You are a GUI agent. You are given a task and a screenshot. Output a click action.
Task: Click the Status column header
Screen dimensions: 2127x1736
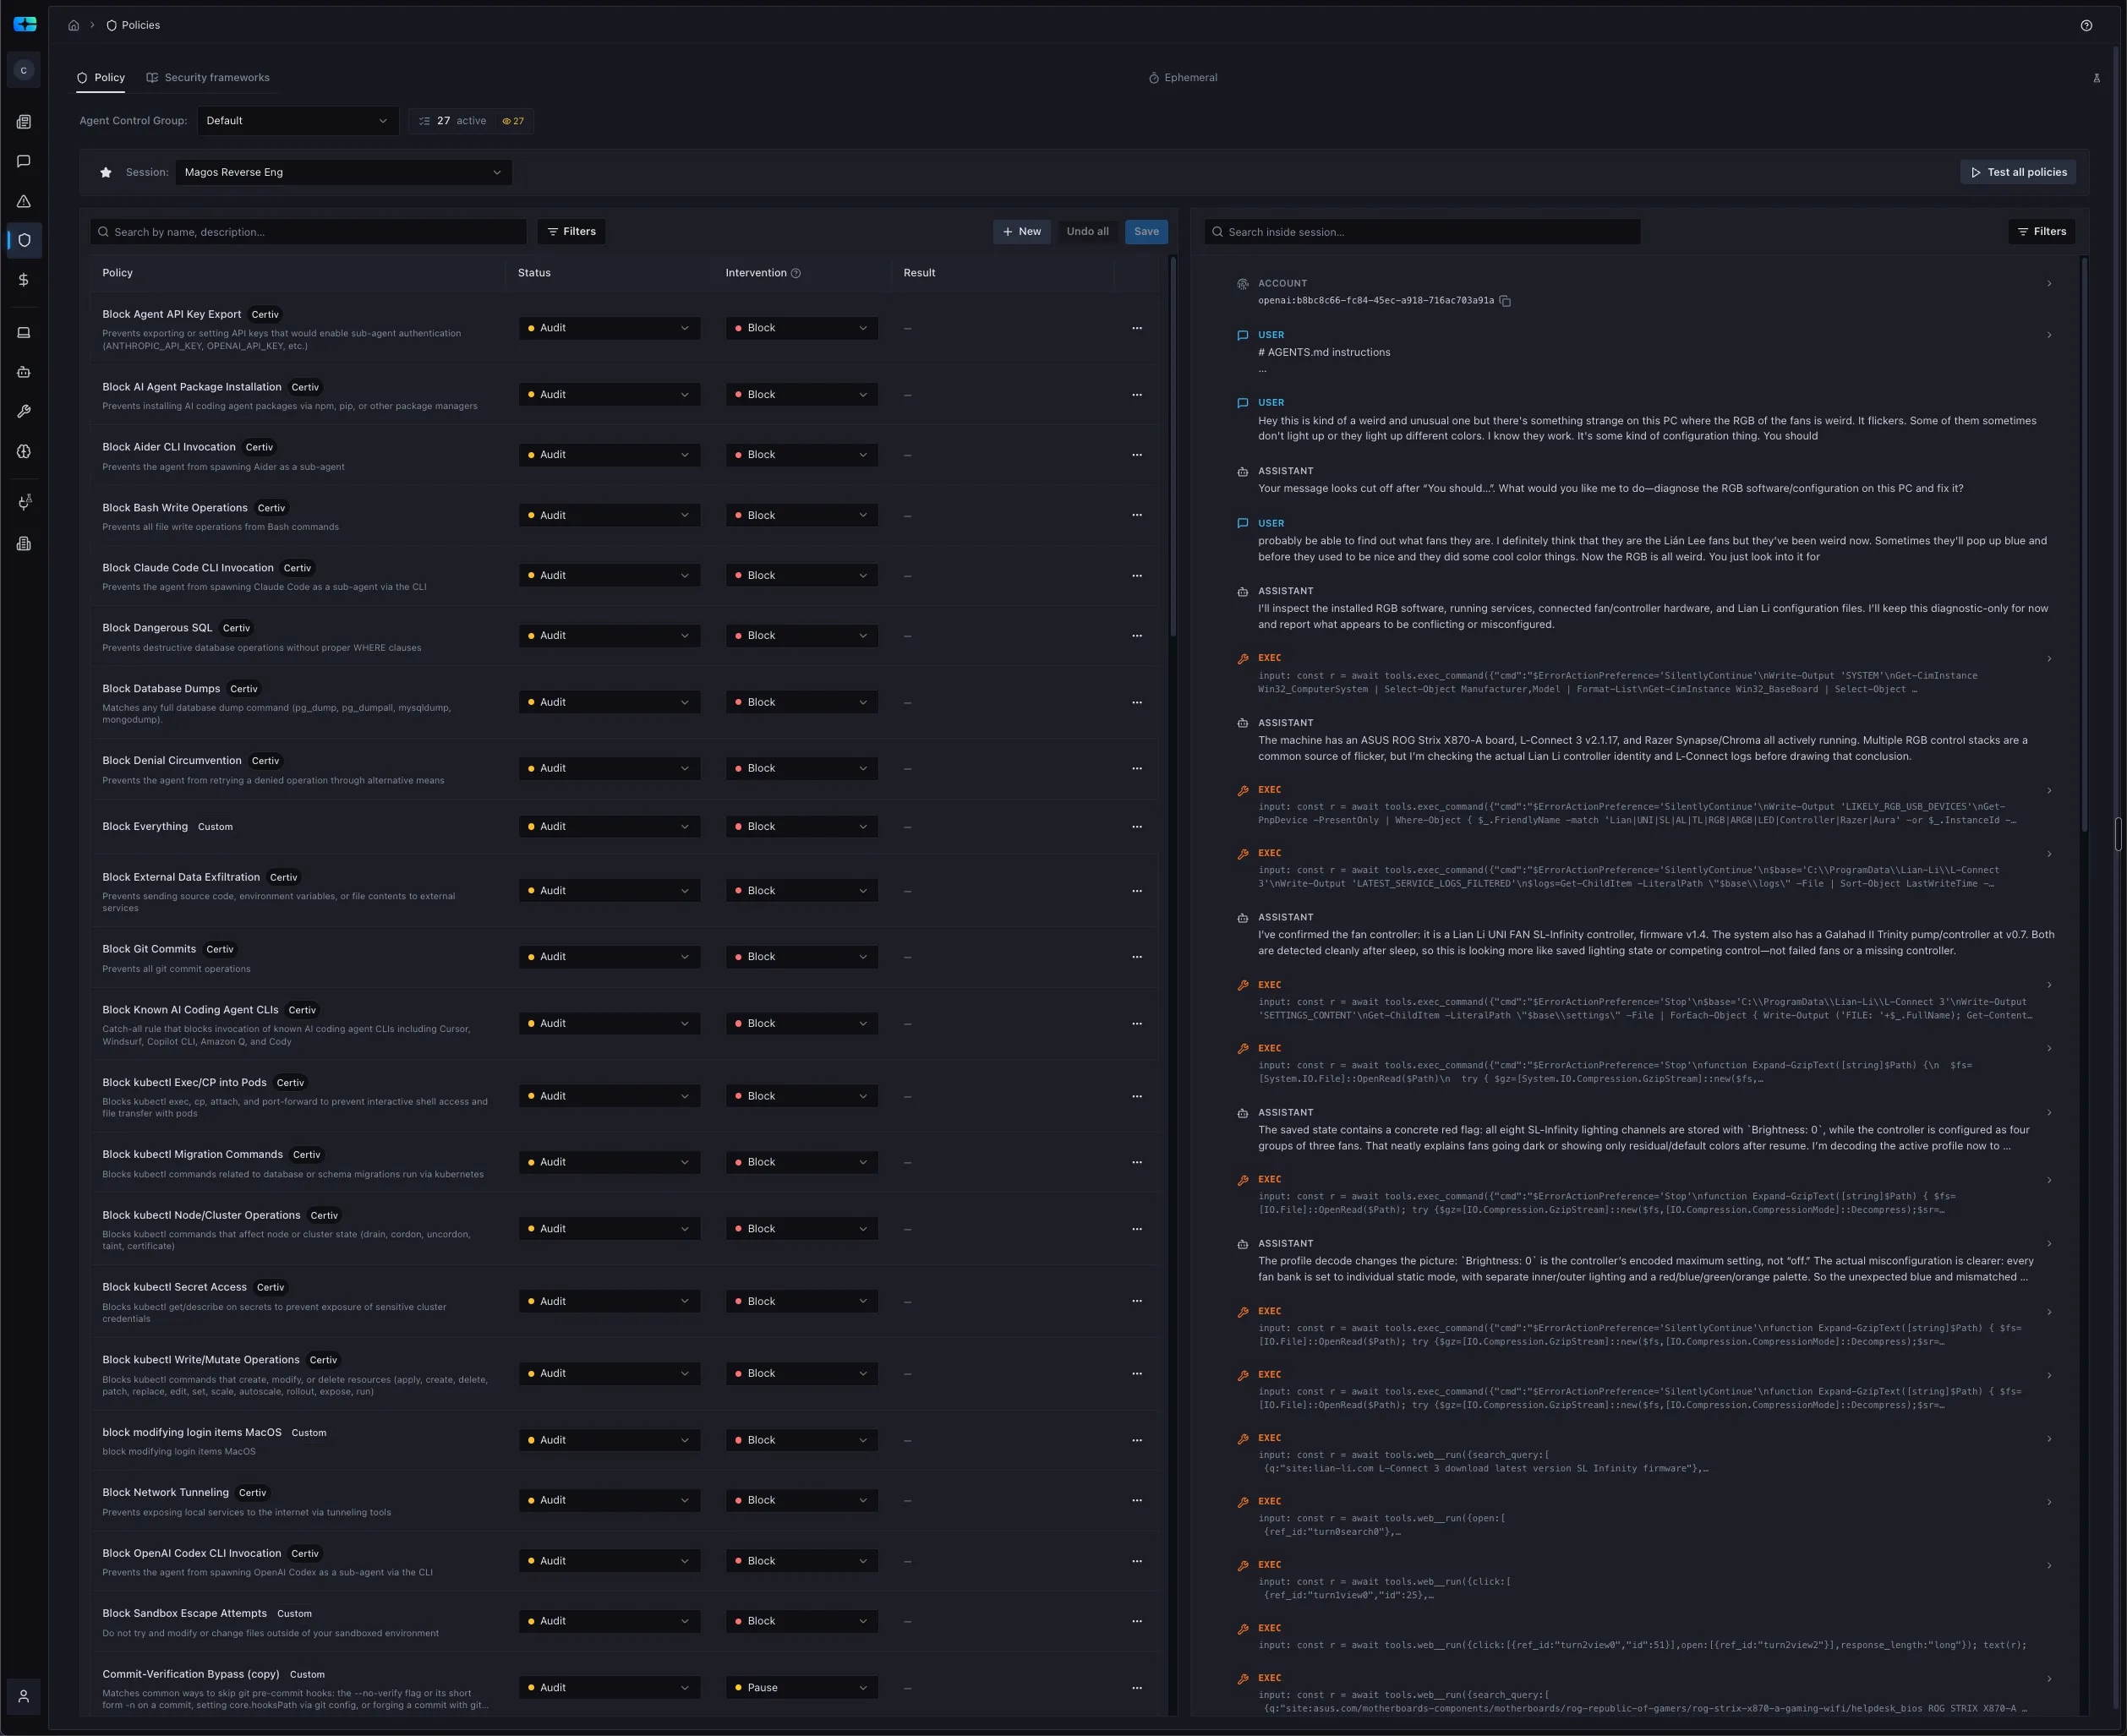click(x=534, y=273)
